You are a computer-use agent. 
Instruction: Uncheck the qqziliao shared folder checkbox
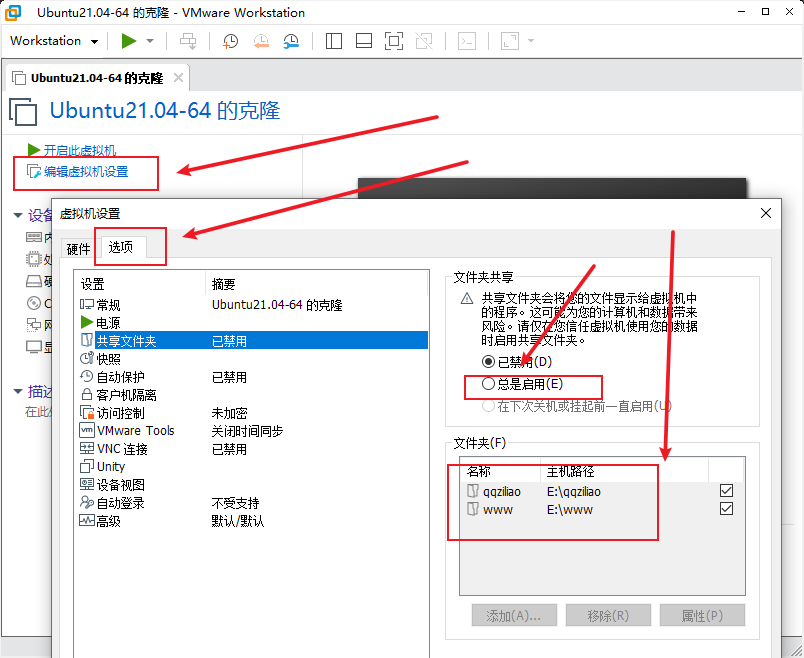pos(726,491)
